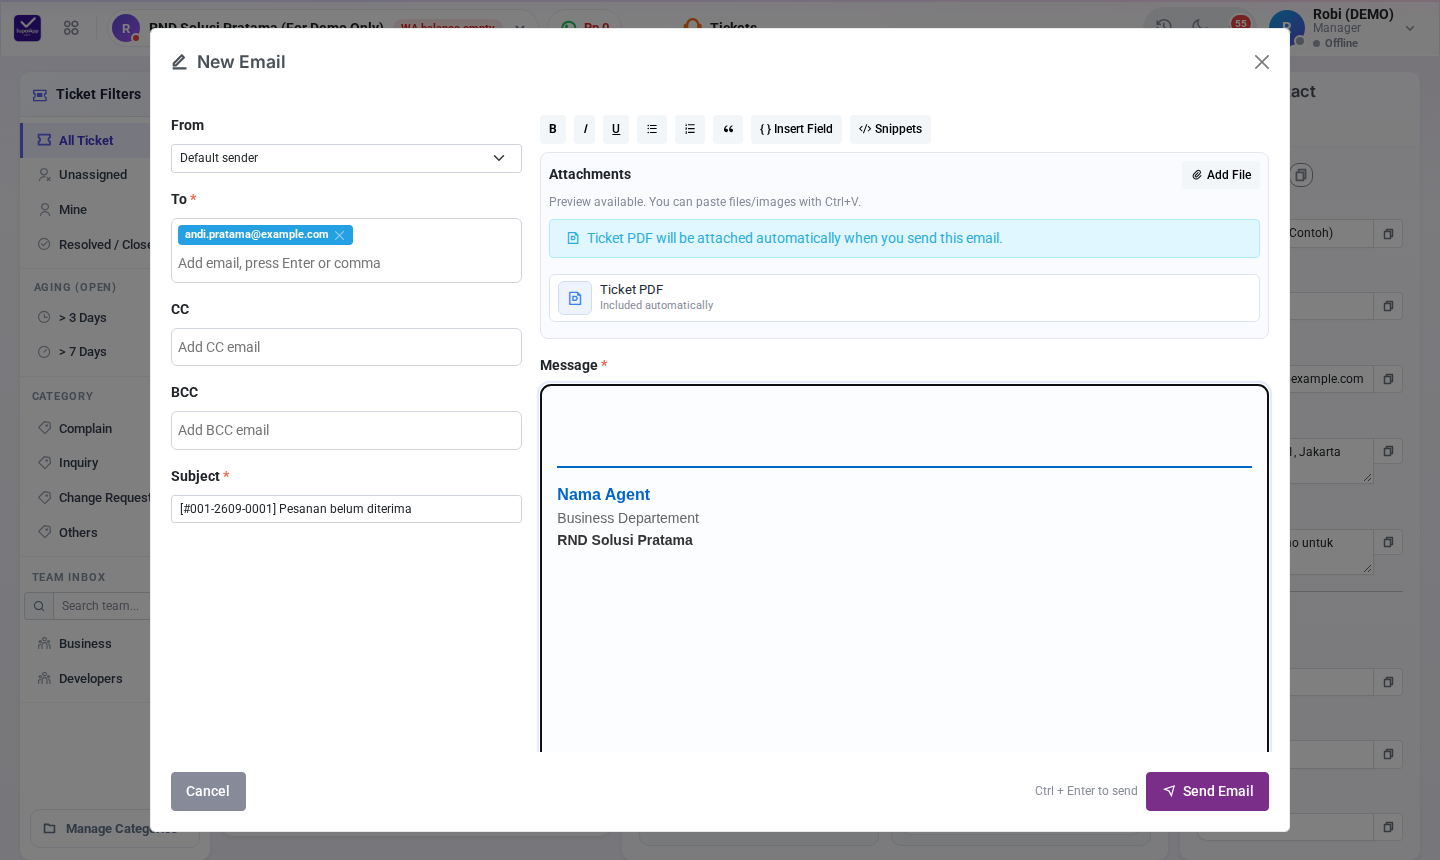Open the Insert Field menu
The image size is (1440, 860).
click(796, 129)
